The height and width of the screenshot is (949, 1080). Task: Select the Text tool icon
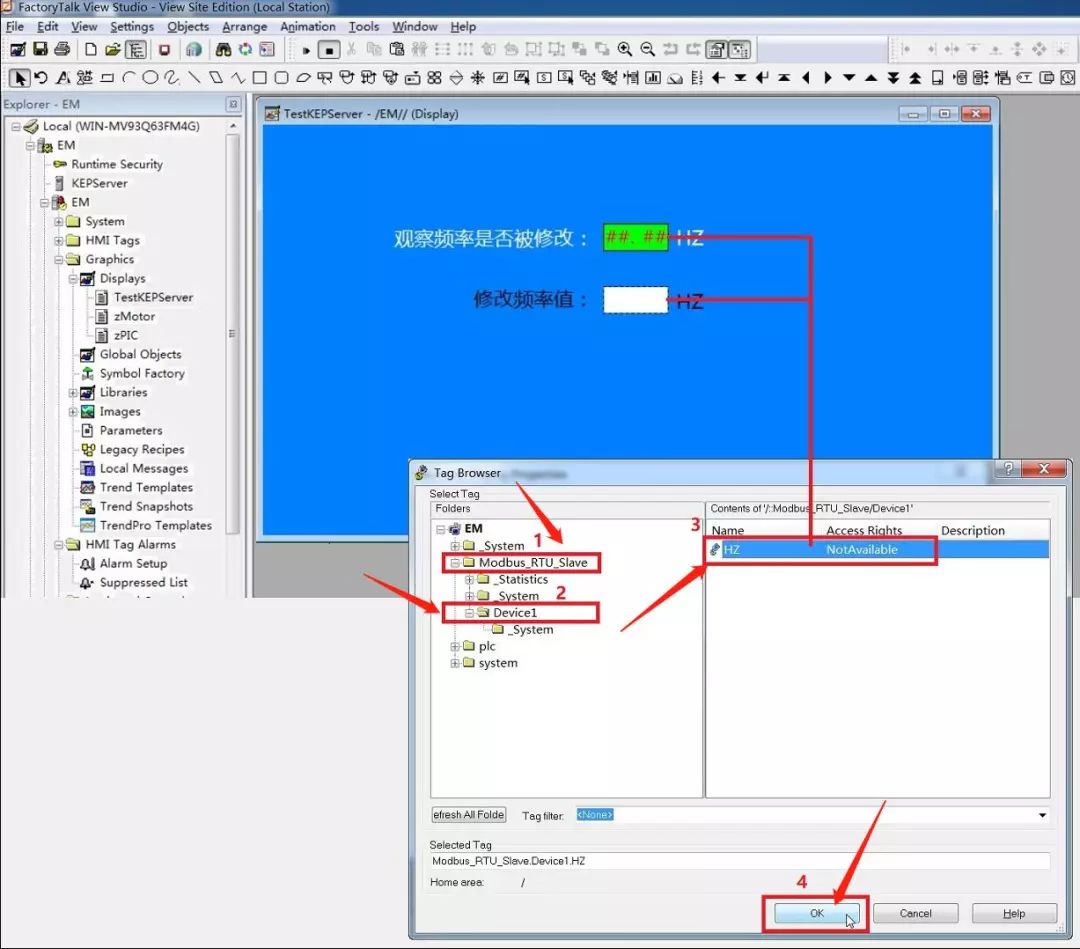63,78
